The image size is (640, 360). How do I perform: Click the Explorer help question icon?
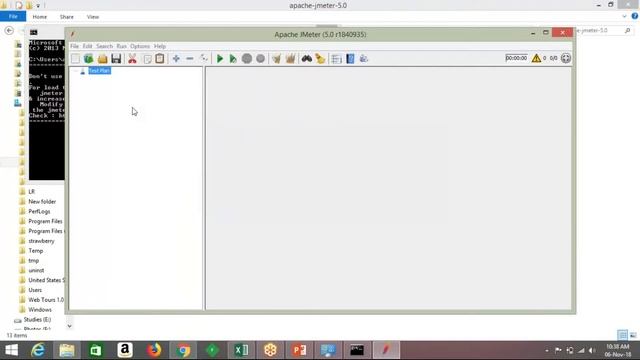click(x=634, y=16)
